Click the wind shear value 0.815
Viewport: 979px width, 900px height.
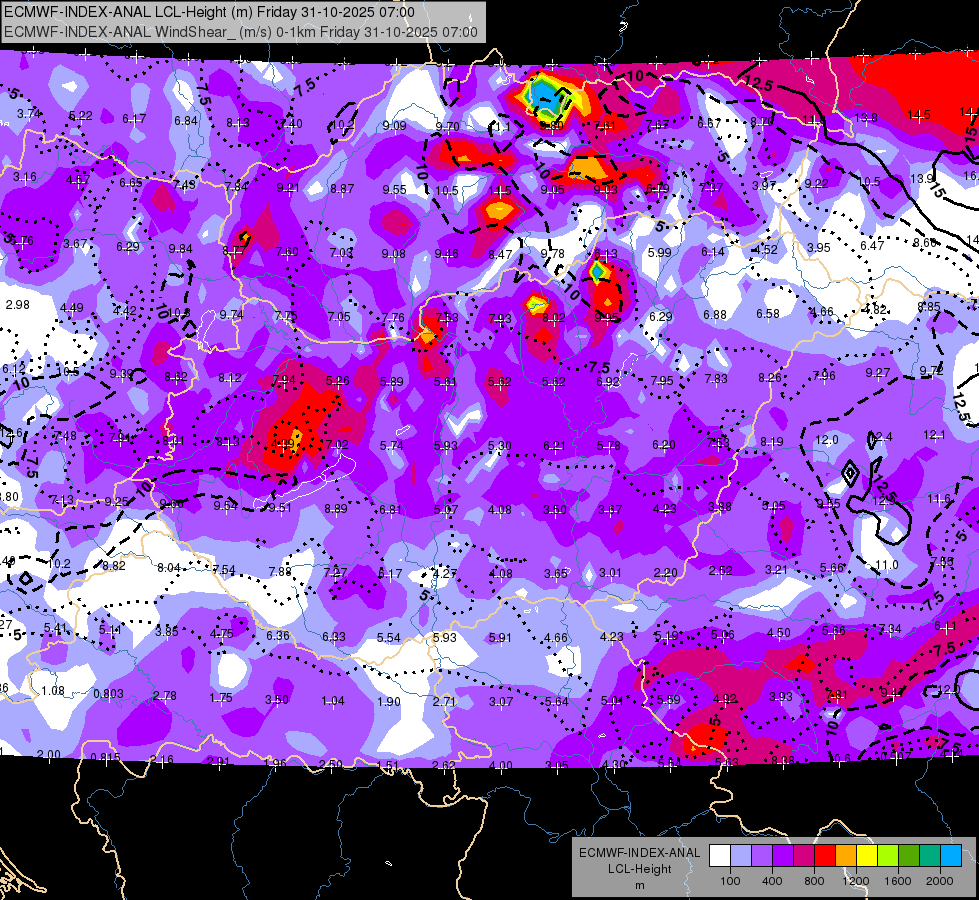(x=105, y=758)
